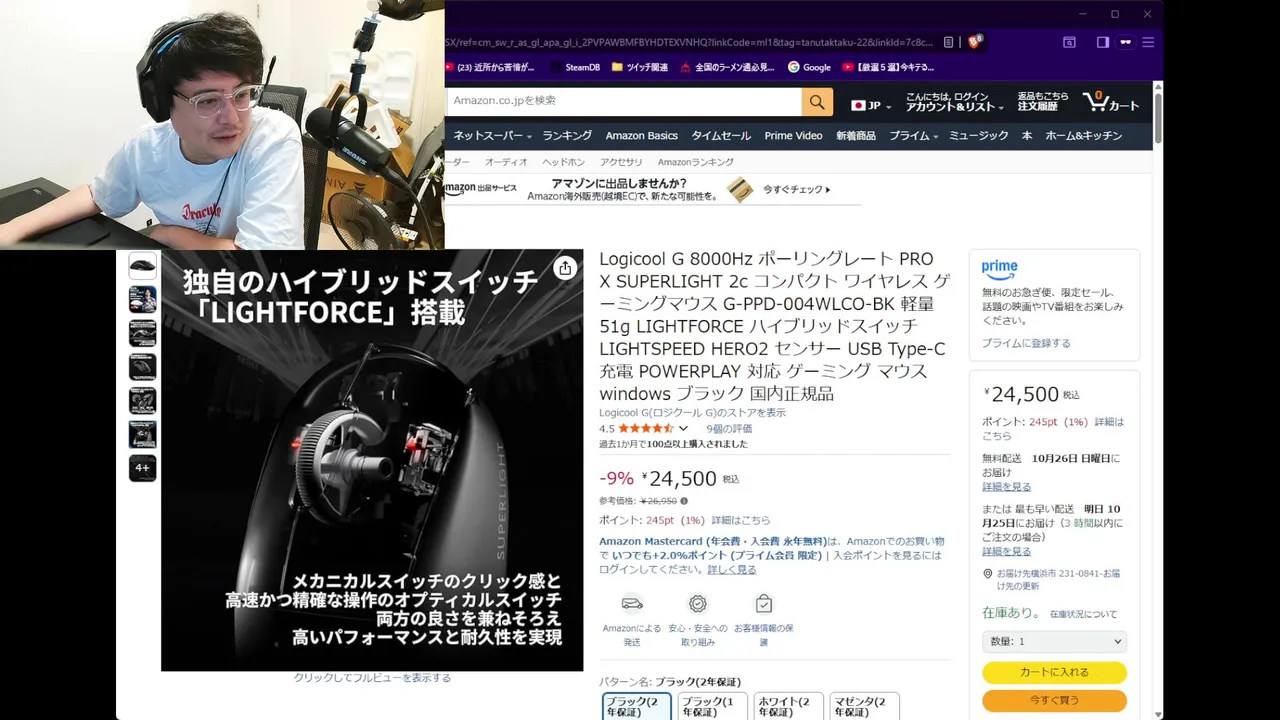Open タイムセール nav item
This screenshot has width=1280, height=720.
point(721,135)
